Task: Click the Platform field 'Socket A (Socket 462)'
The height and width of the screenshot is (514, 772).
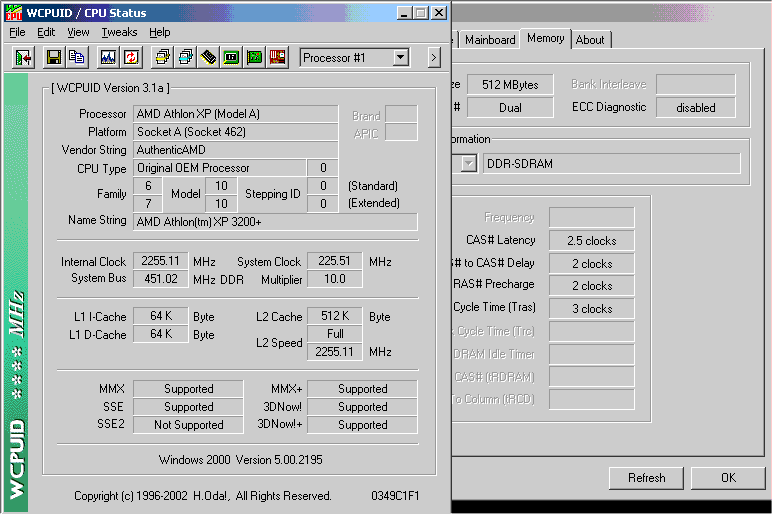Action: click(235, 132)
